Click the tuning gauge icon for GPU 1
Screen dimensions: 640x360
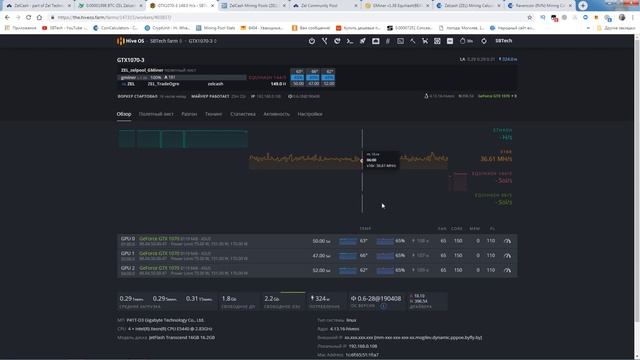[507, 256]
